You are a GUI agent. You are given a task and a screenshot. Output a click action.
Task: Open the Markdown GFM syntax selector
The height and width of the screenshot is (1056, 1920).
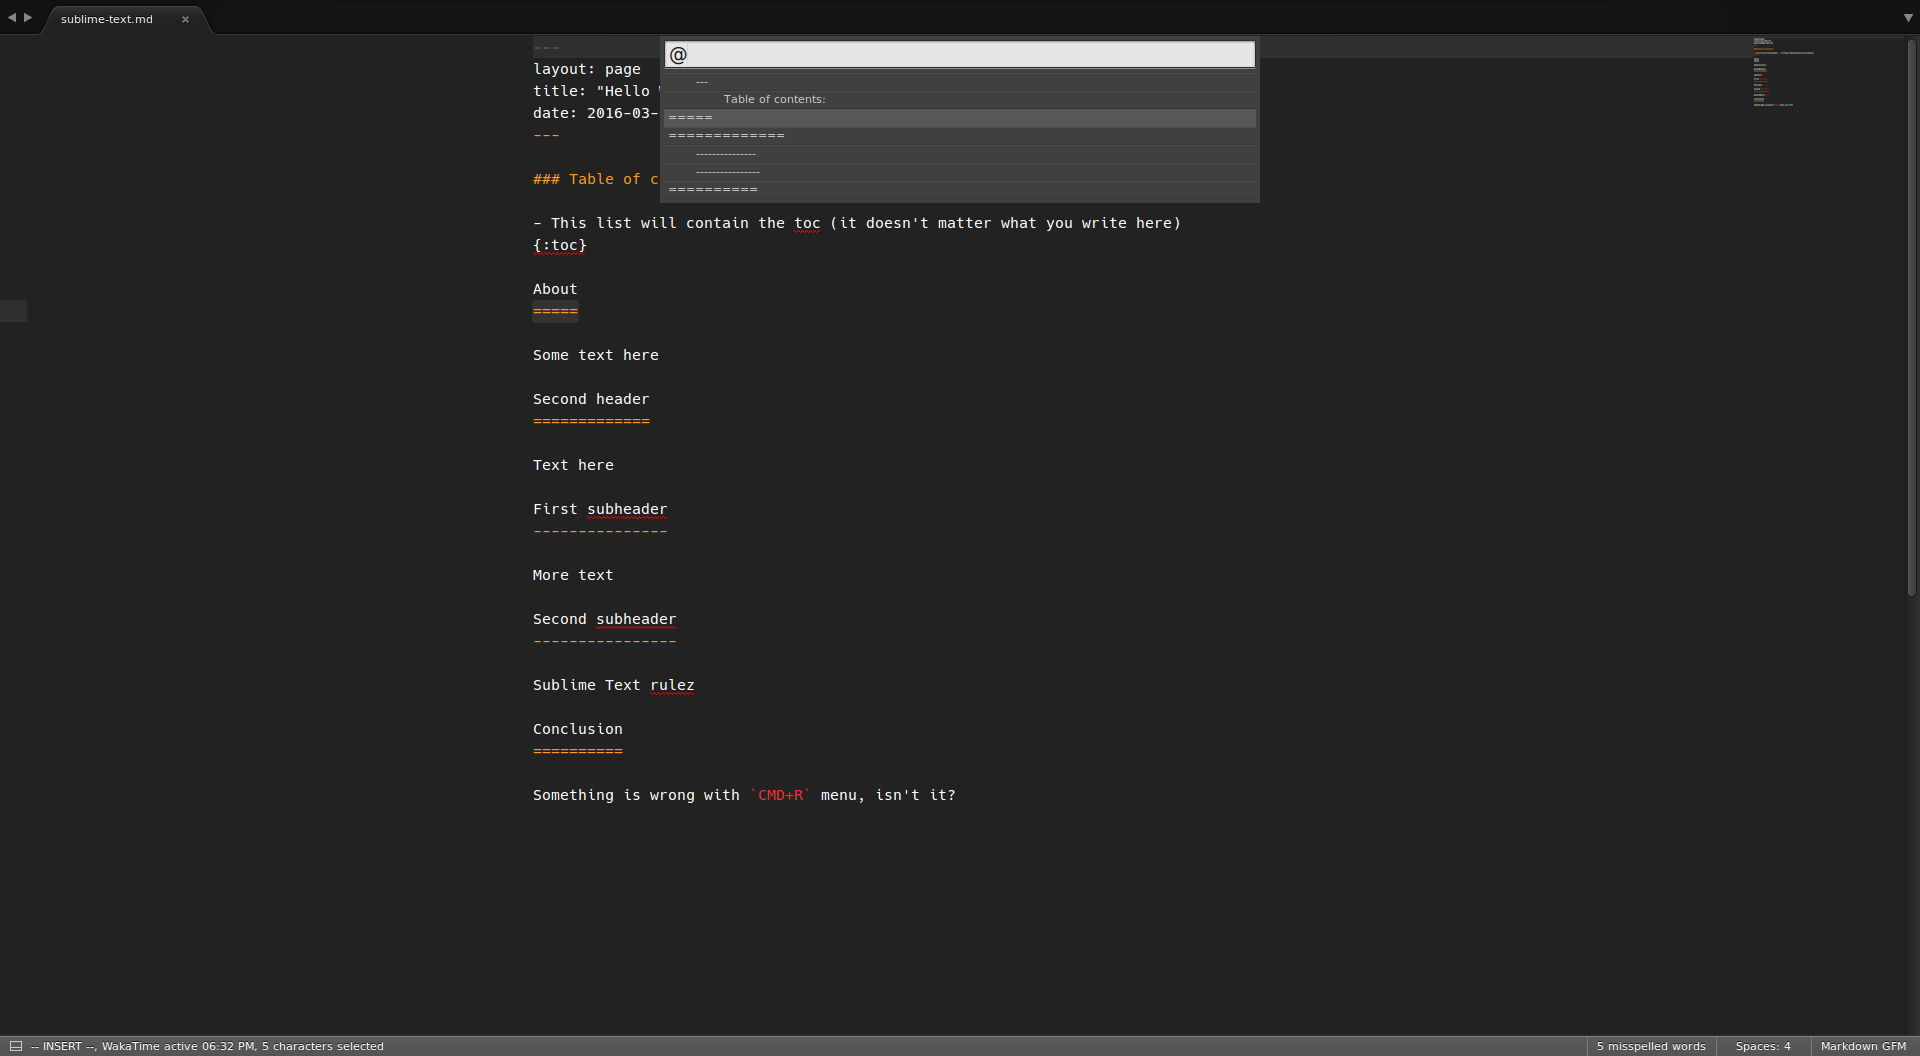1862,1046
